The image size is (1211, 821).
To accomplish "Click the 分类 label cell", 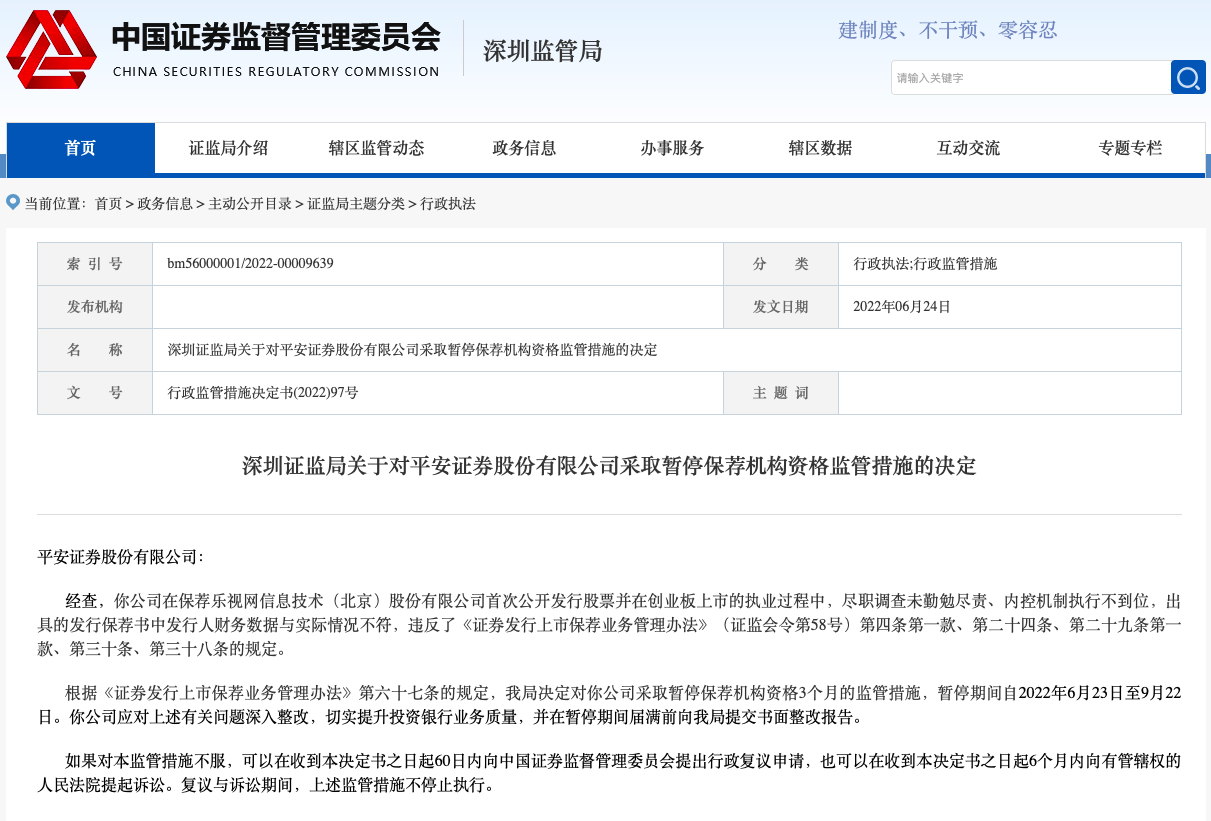I will click(x=781, y=264).
